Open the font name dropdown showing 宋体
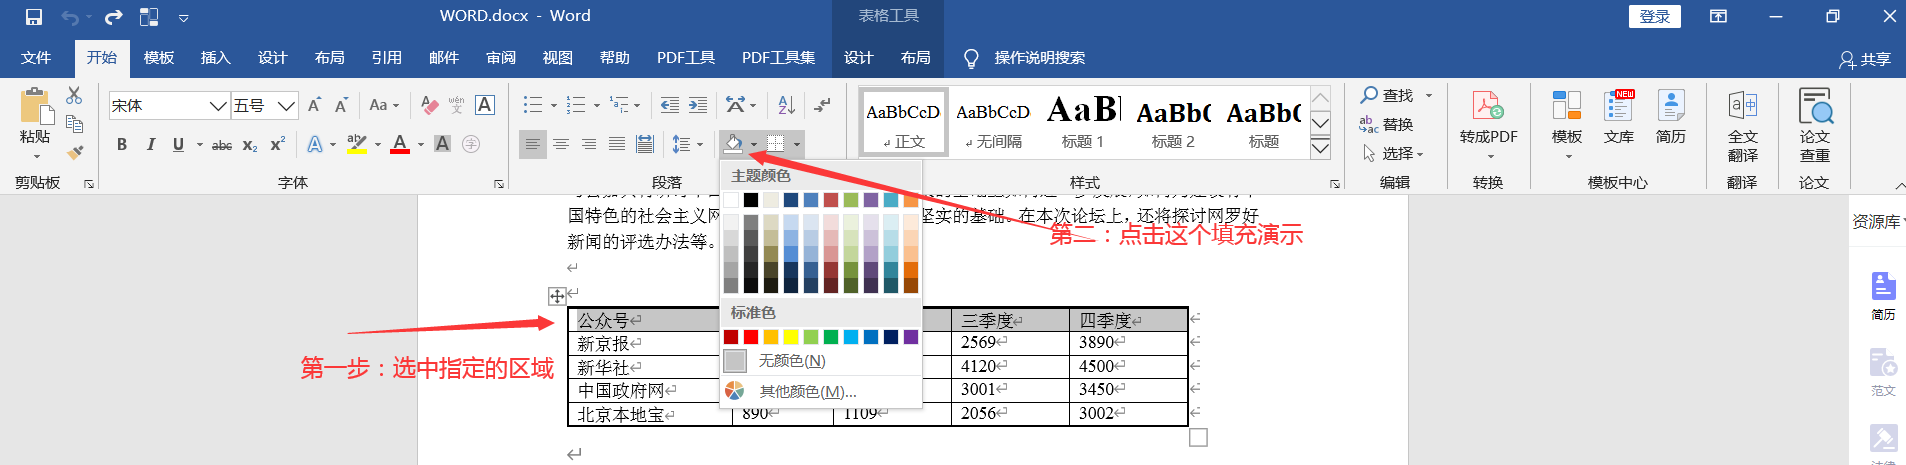Screen dimensions: 1906x465 tap(218, 106)
